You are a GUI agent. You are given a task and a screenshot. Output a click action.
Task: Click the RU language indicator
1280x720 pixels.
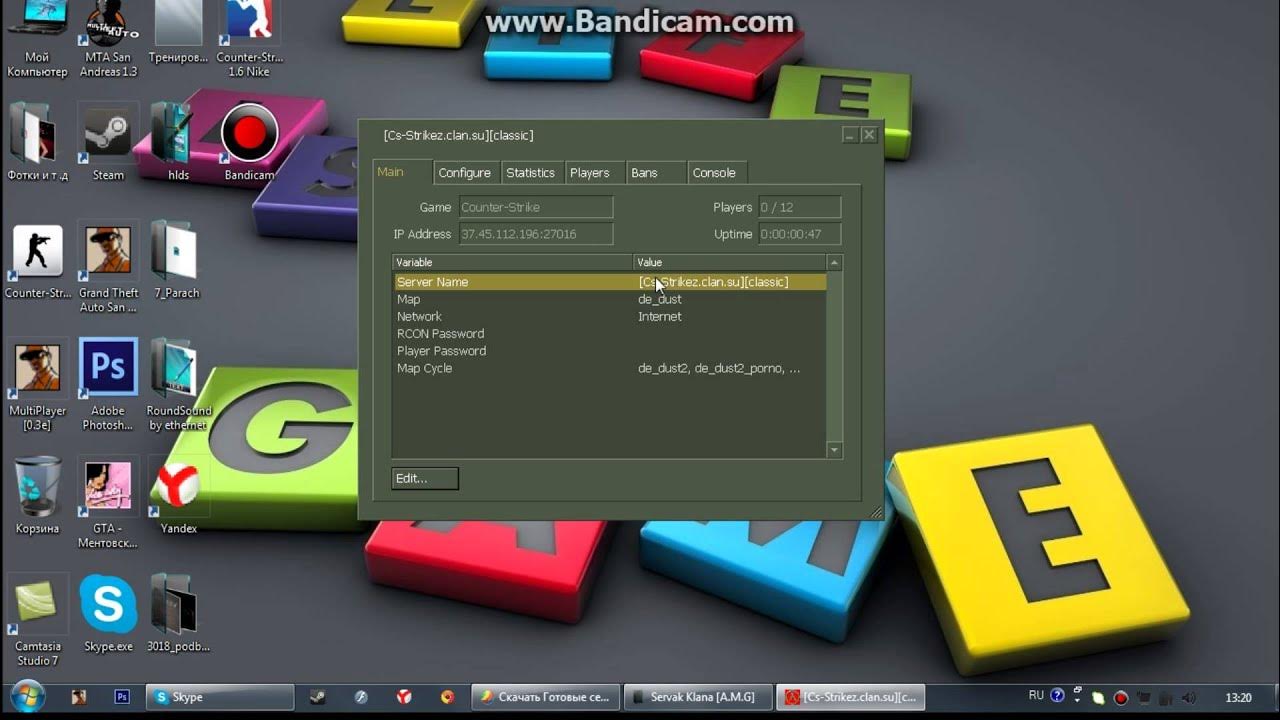[x=1036, y=695]
